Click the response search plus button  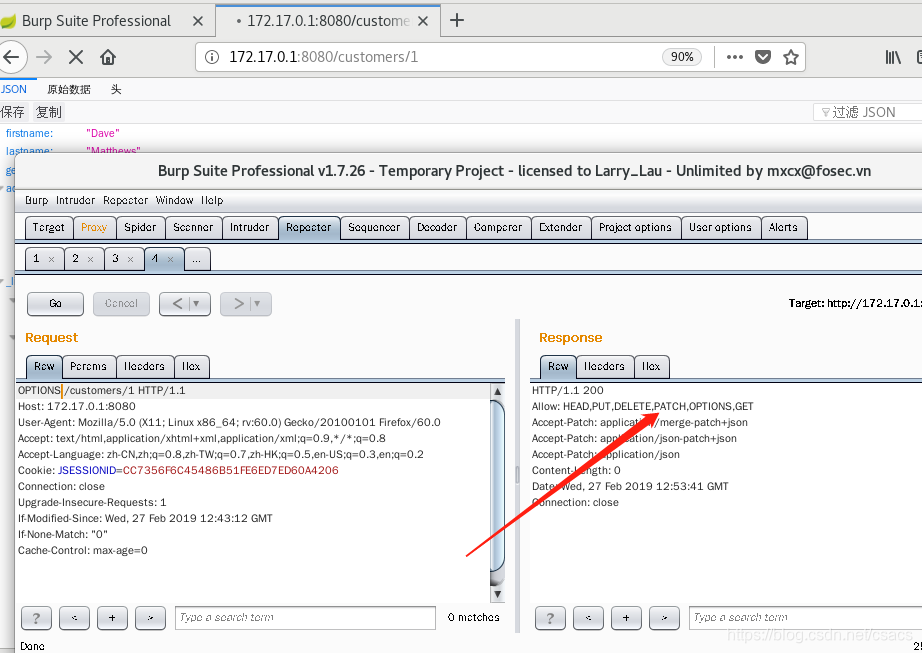coord(626,618)
